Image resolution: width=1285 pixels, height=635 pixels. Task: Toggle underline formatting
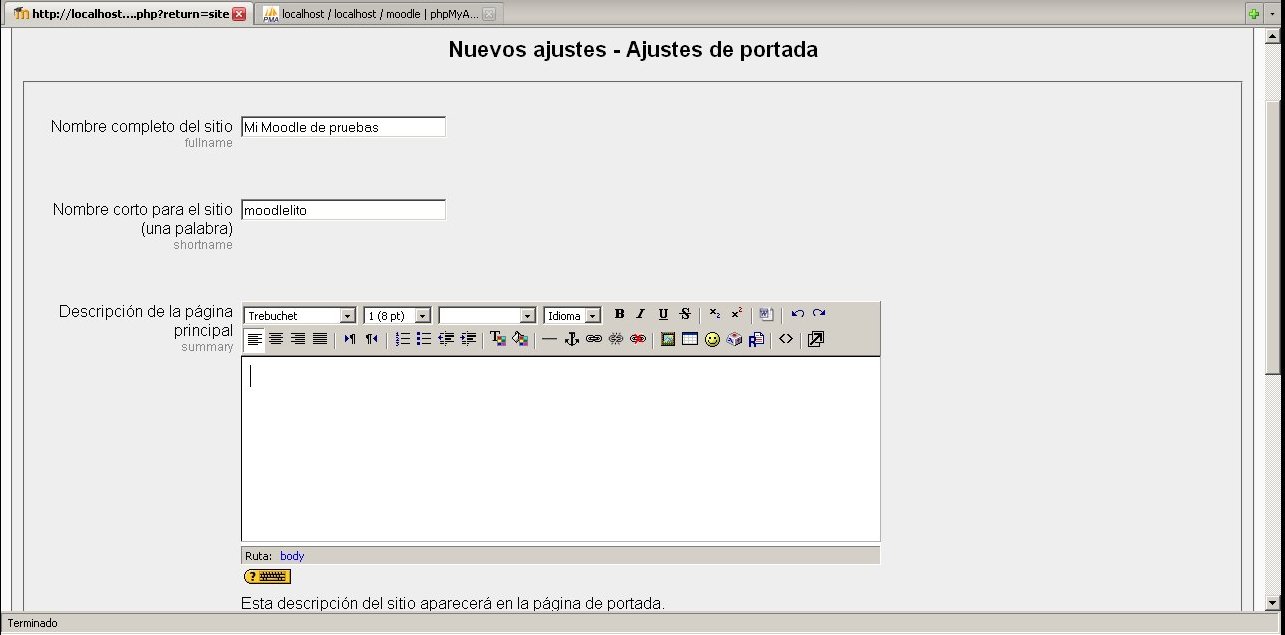tap(663, 314)
